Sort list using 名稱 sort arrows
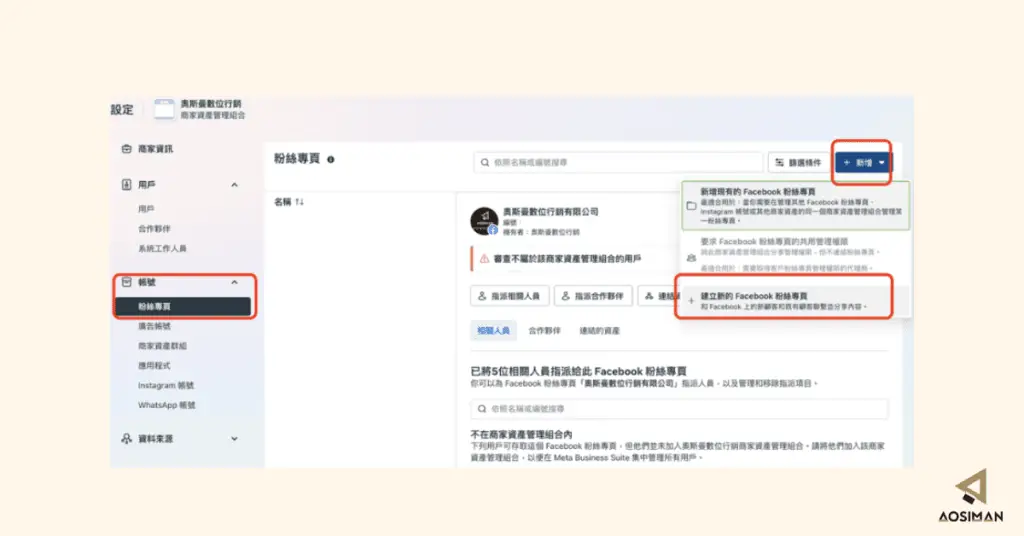1024x536 pixels. (x=299, y=202)
